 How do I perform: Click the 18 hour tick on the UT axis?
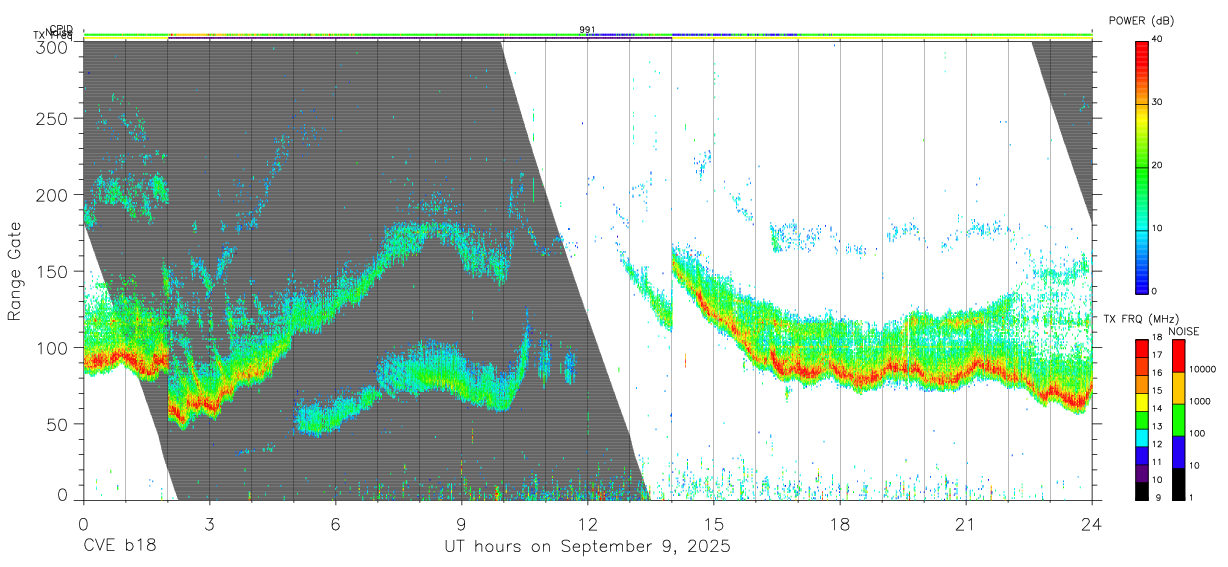pyautogui.click(x=839, y=523)
